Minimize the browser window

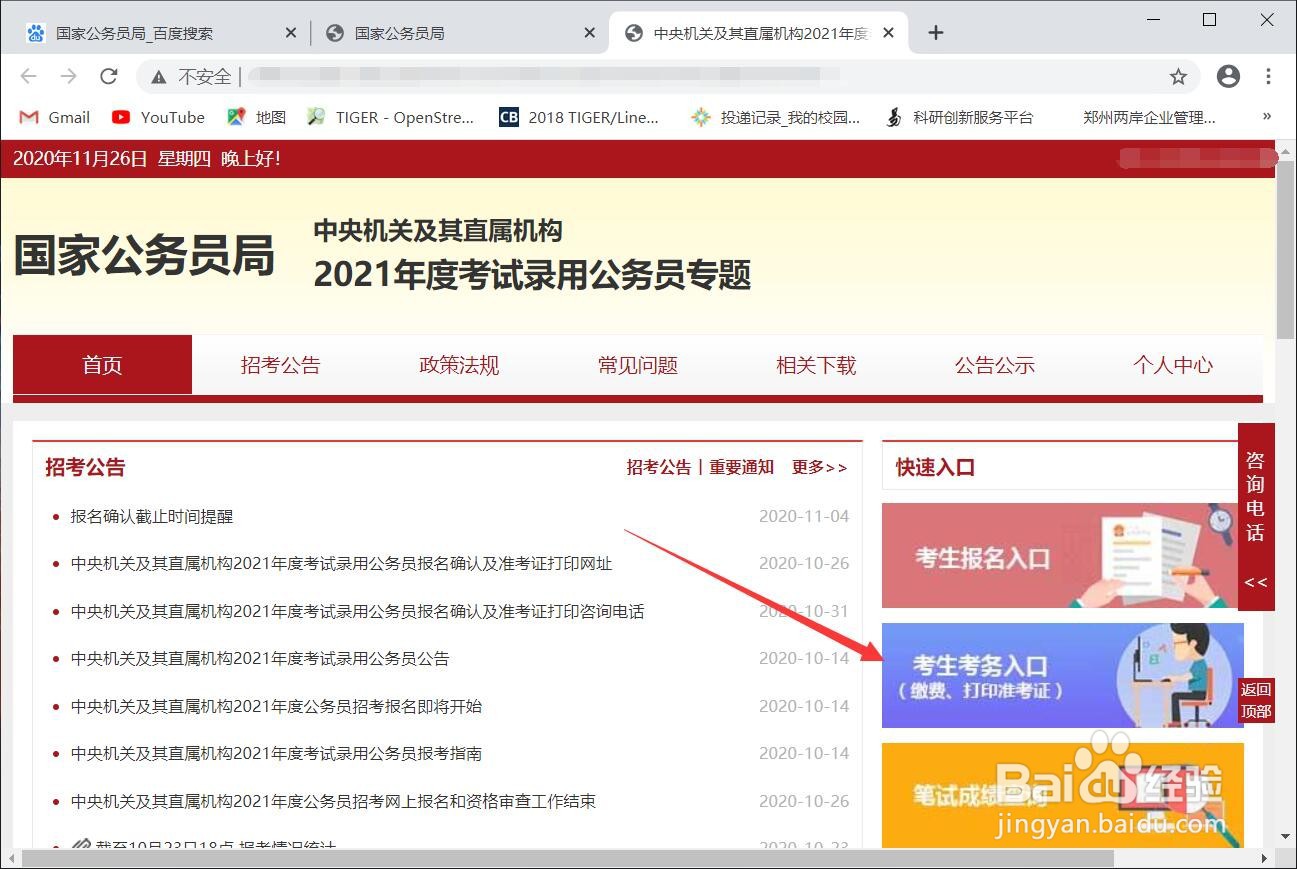point(1152,20)
